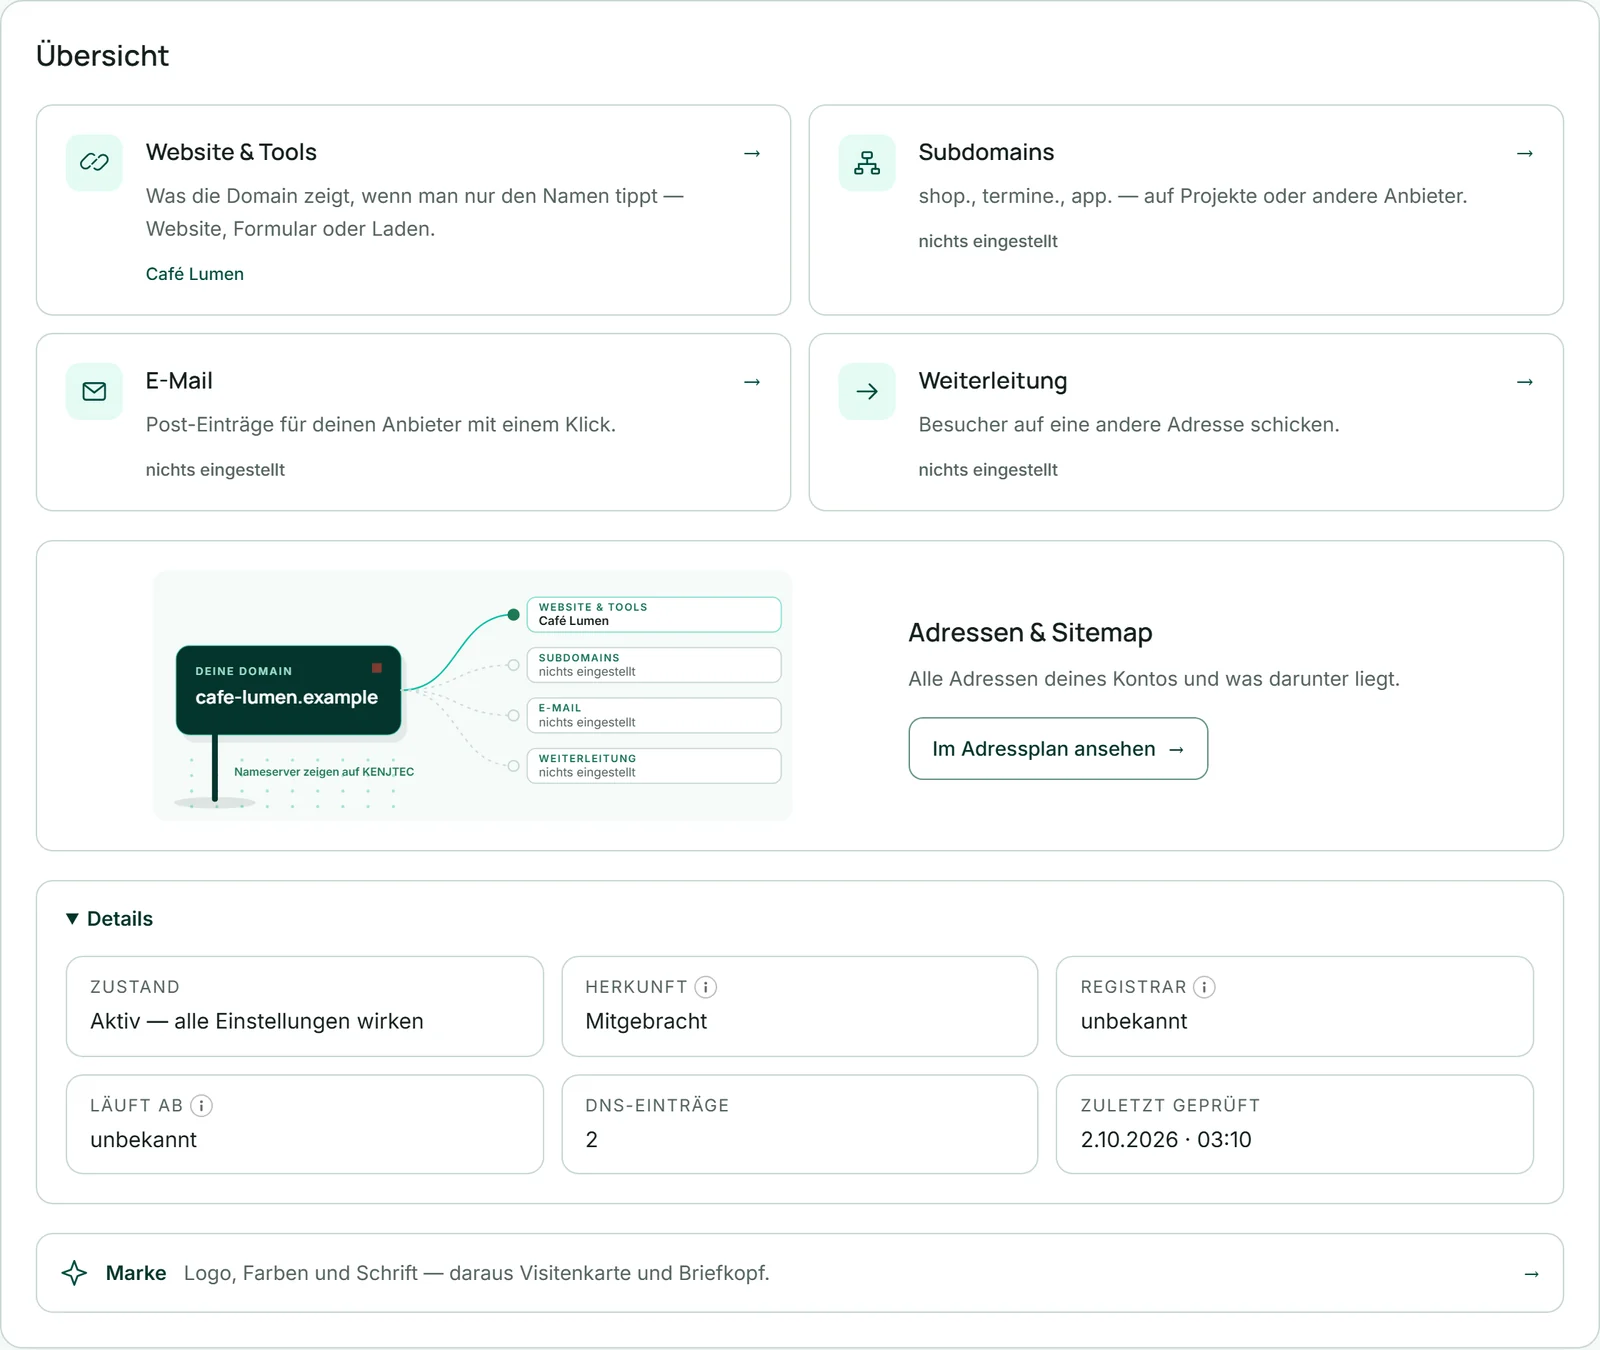Click the envelope icon on E-Mail card
The image size is (1600, 1350).
[94, 391]
